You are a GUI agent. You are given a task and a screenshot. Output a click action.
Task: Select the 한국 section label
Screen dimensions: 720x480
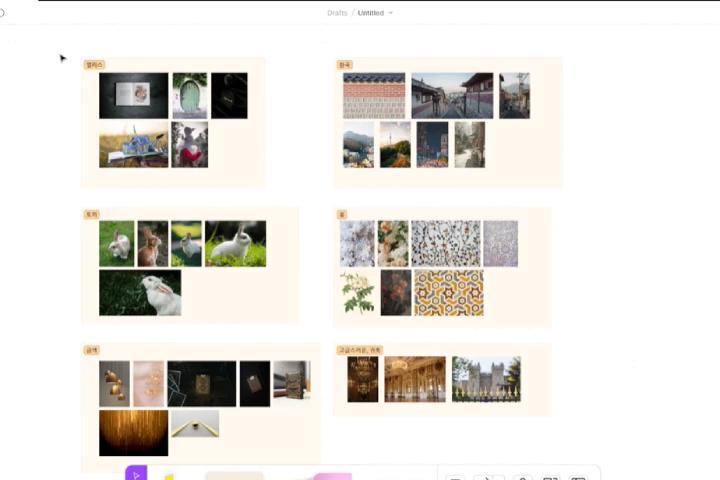pos(345,65)
